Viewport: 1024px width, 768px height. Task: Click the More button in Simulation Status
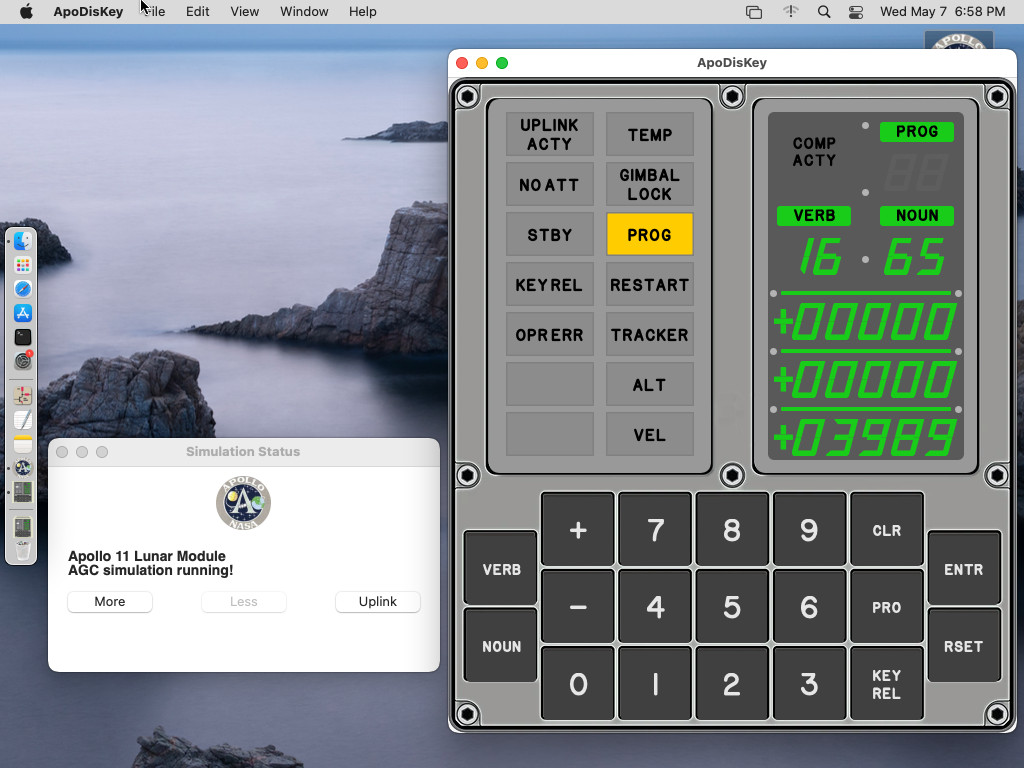click(110, 601)
